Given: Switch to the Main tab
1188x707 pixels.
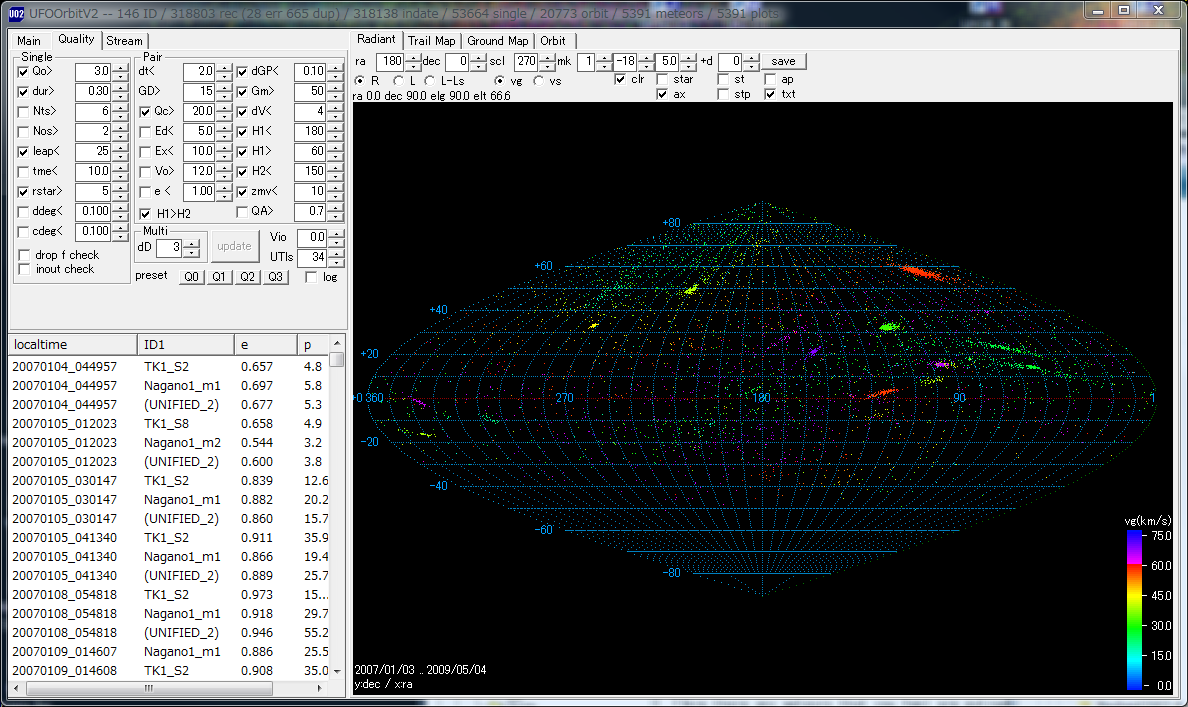Looking at the screenshot, I should point(29,41).
